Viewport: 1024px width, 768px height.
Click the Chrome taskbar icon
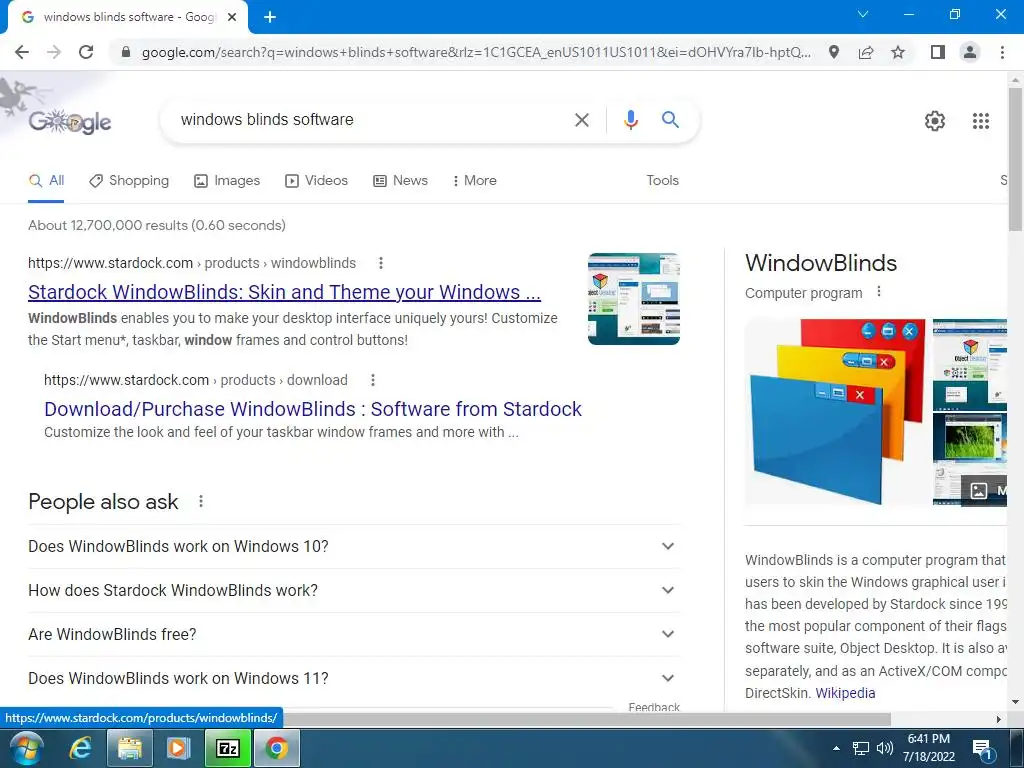[x=276, y=748]
